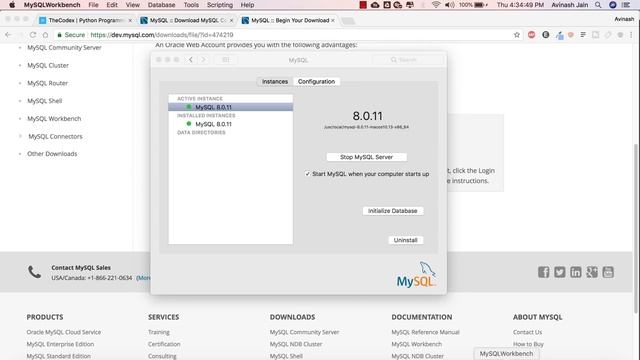Viewport: 640px width, 360px height.
Task: Open the File menu
Action: point(93,5)
